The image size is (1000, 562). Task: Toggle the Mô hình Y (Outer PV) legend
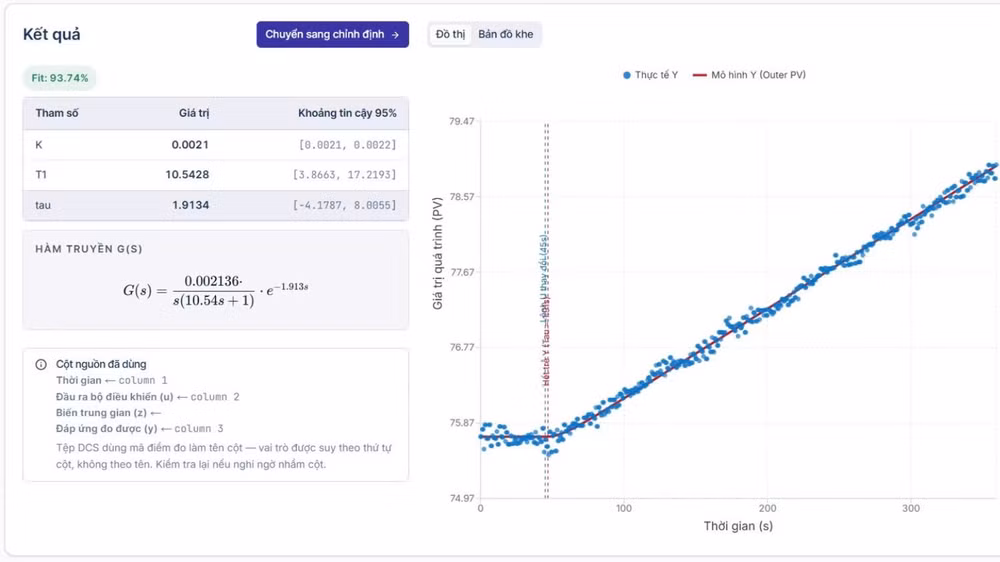(749, 75)
